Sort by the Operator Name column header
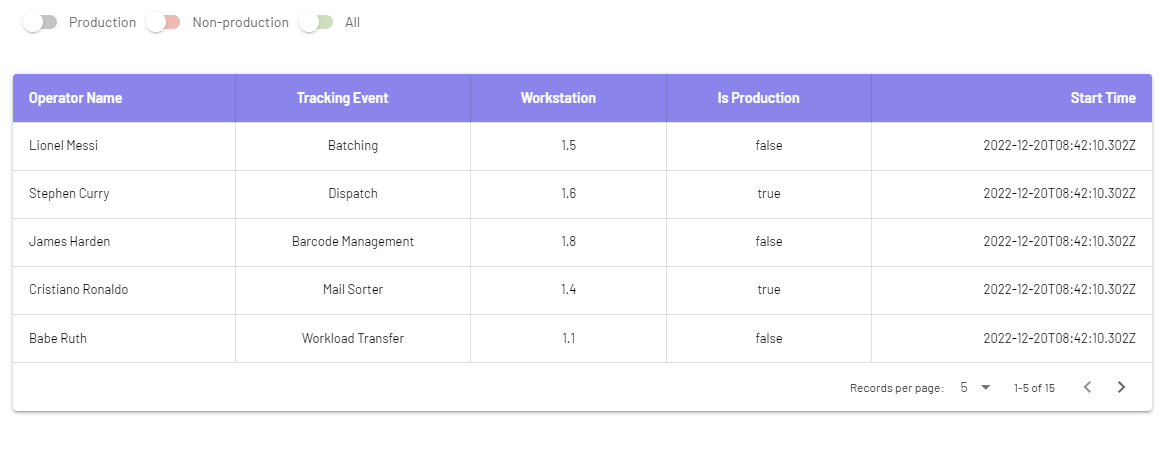1173x451 pixels. 76,98
